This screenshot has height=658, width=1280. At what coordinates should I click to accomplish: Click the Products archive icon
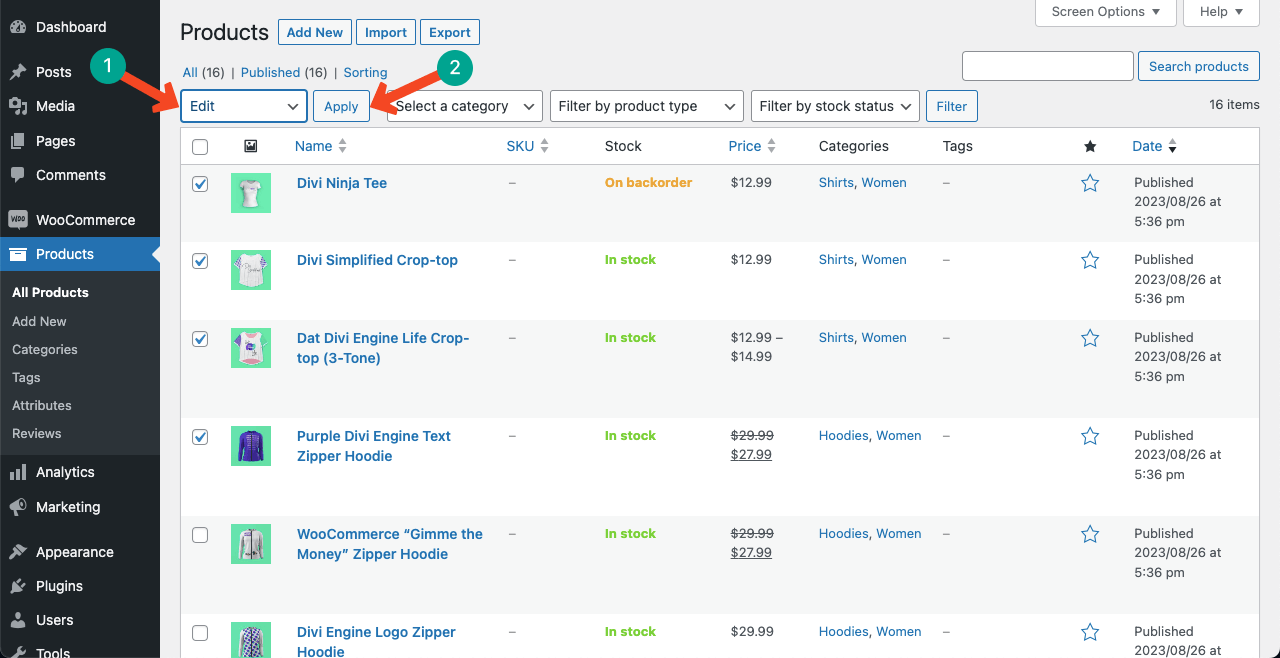tap(18, 254)
